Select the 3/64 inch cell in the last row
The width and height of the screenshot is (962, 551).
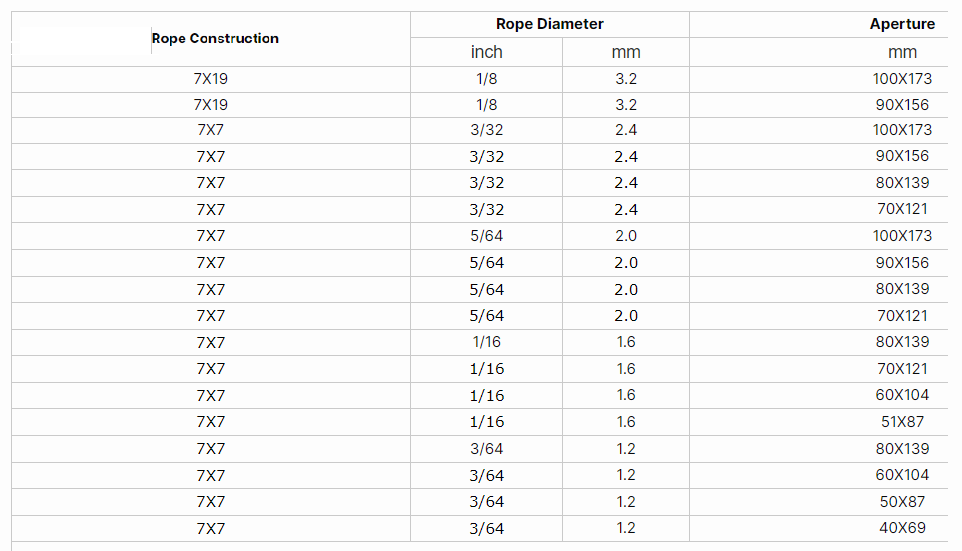(x=486, y=528)
